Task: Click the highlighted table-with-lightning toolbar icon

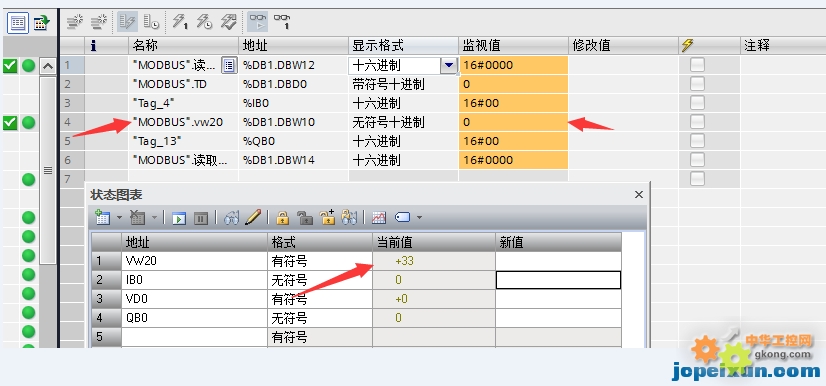Action: tap(127, 22)
